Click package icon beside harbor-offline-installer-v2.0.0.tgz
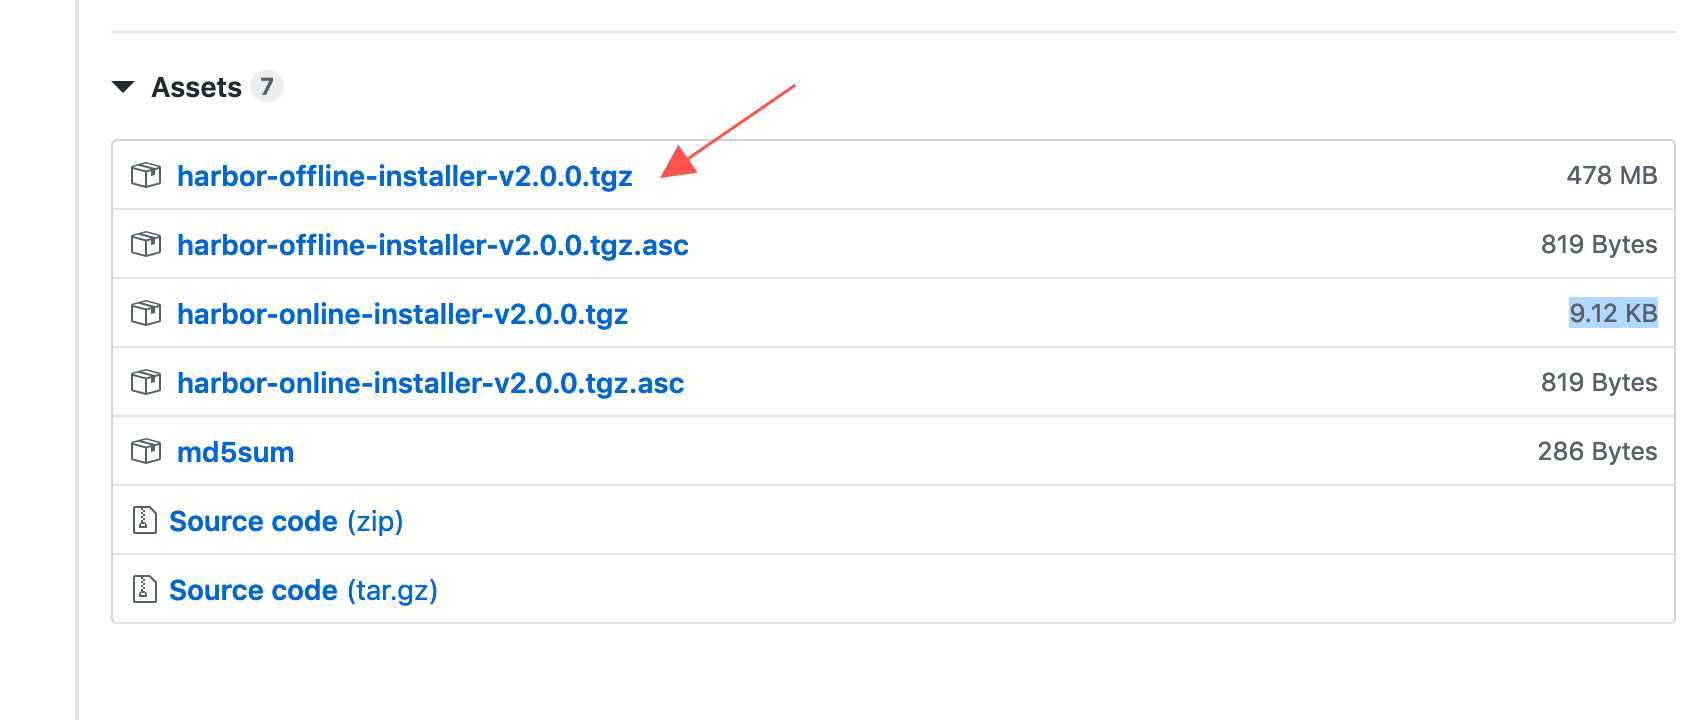1698x726 pixels. (146, 176)
